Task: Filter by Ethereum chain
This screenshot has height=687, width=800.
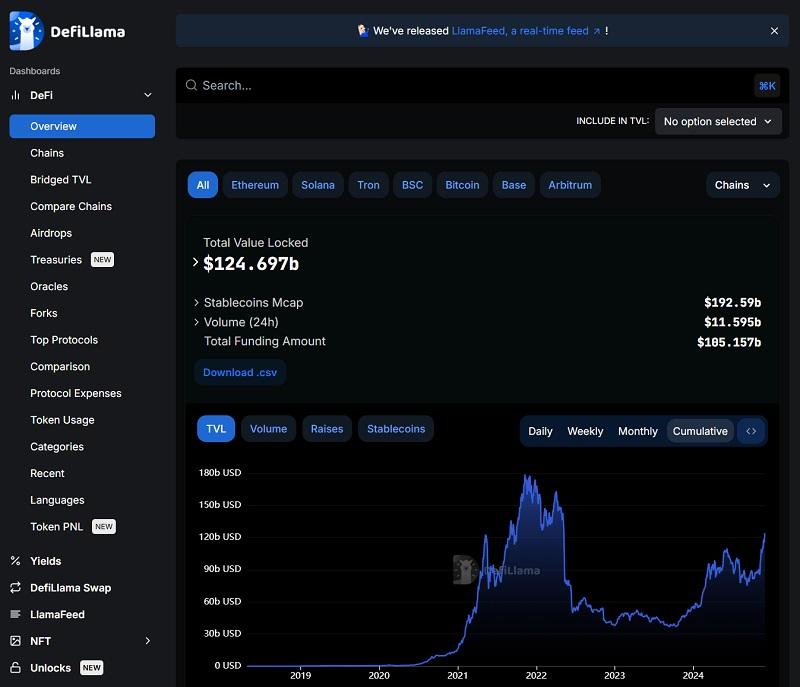Action: click(x=255, y=185)
